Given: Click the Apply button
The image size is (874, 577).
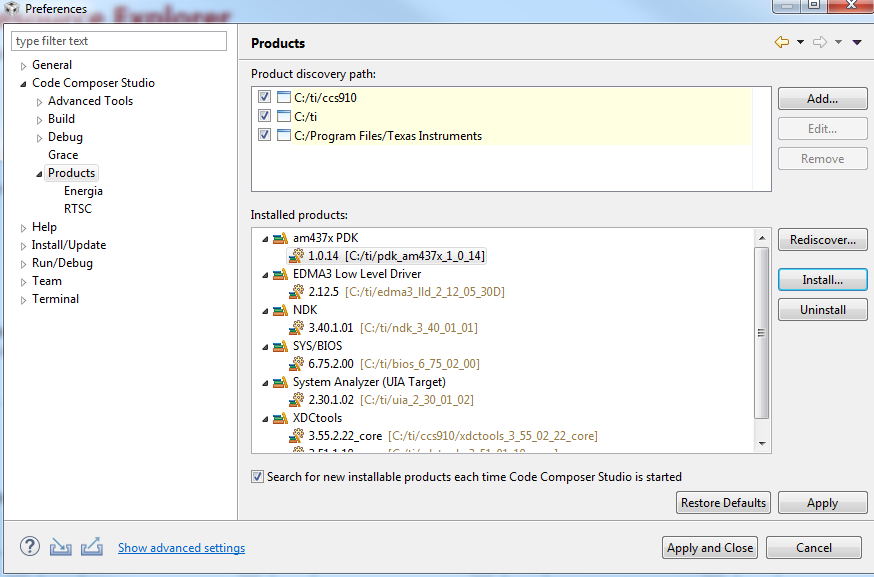Looking at the screenshot, I should [823, 503].
